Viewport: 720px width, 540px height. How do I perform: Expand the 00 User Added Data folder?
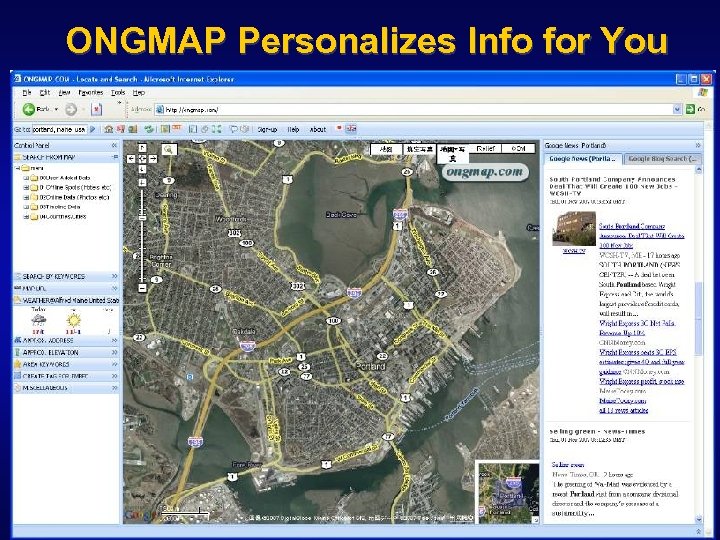tap(26, 178)
